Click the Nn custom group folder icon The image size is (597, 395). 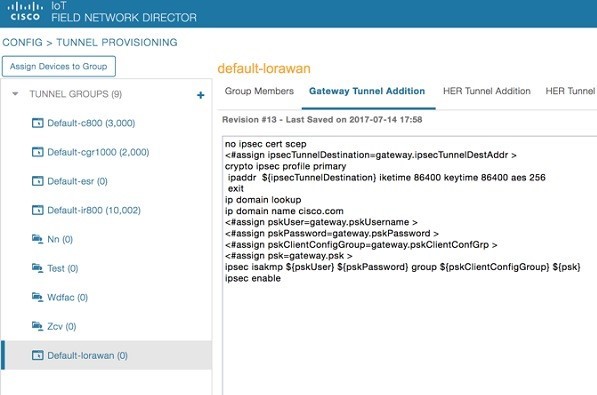click(37, 239)
